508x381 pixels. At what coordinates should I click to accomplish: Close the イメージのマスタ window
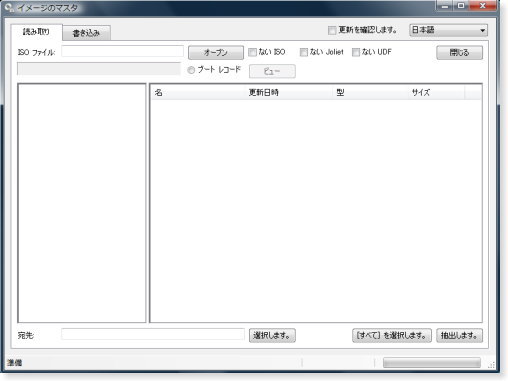point(483,6)
